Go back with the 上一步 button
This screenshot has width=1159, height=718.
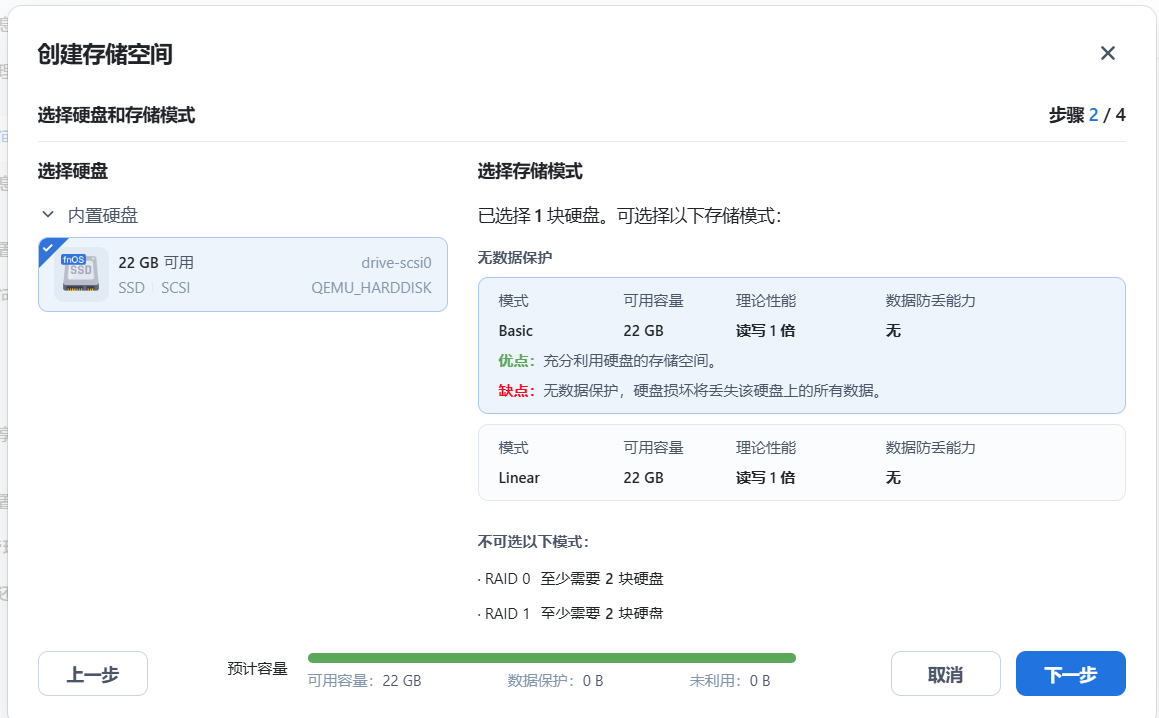tap(92, 674)
